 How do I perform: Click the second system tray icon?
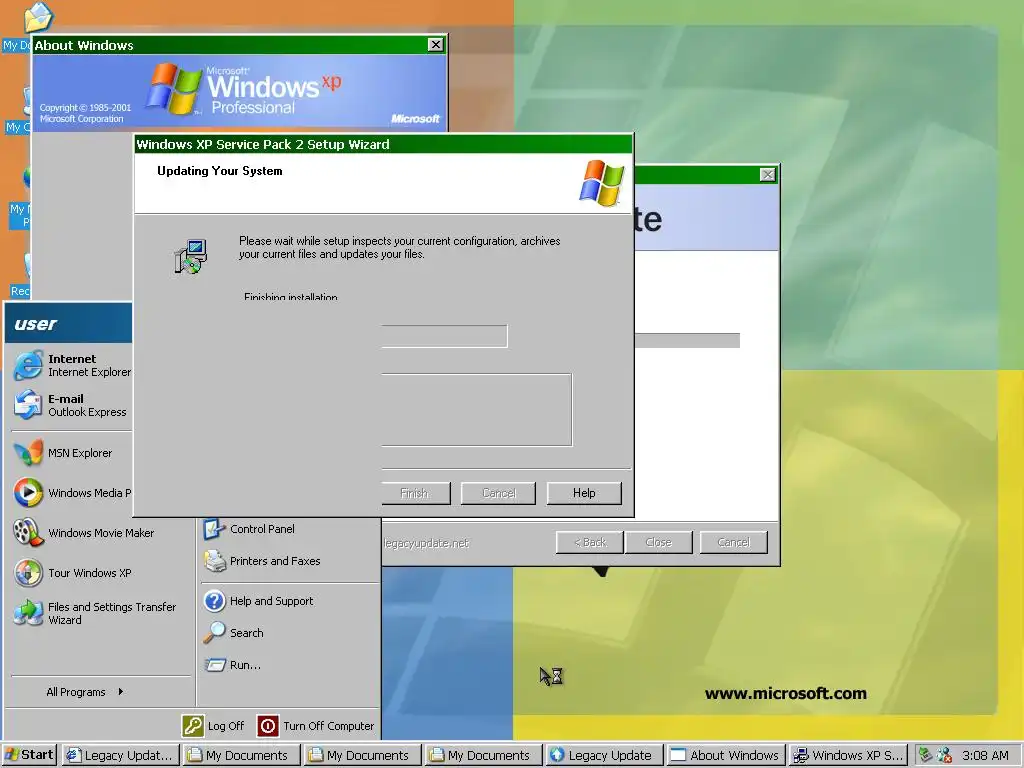tap(944, 755)
